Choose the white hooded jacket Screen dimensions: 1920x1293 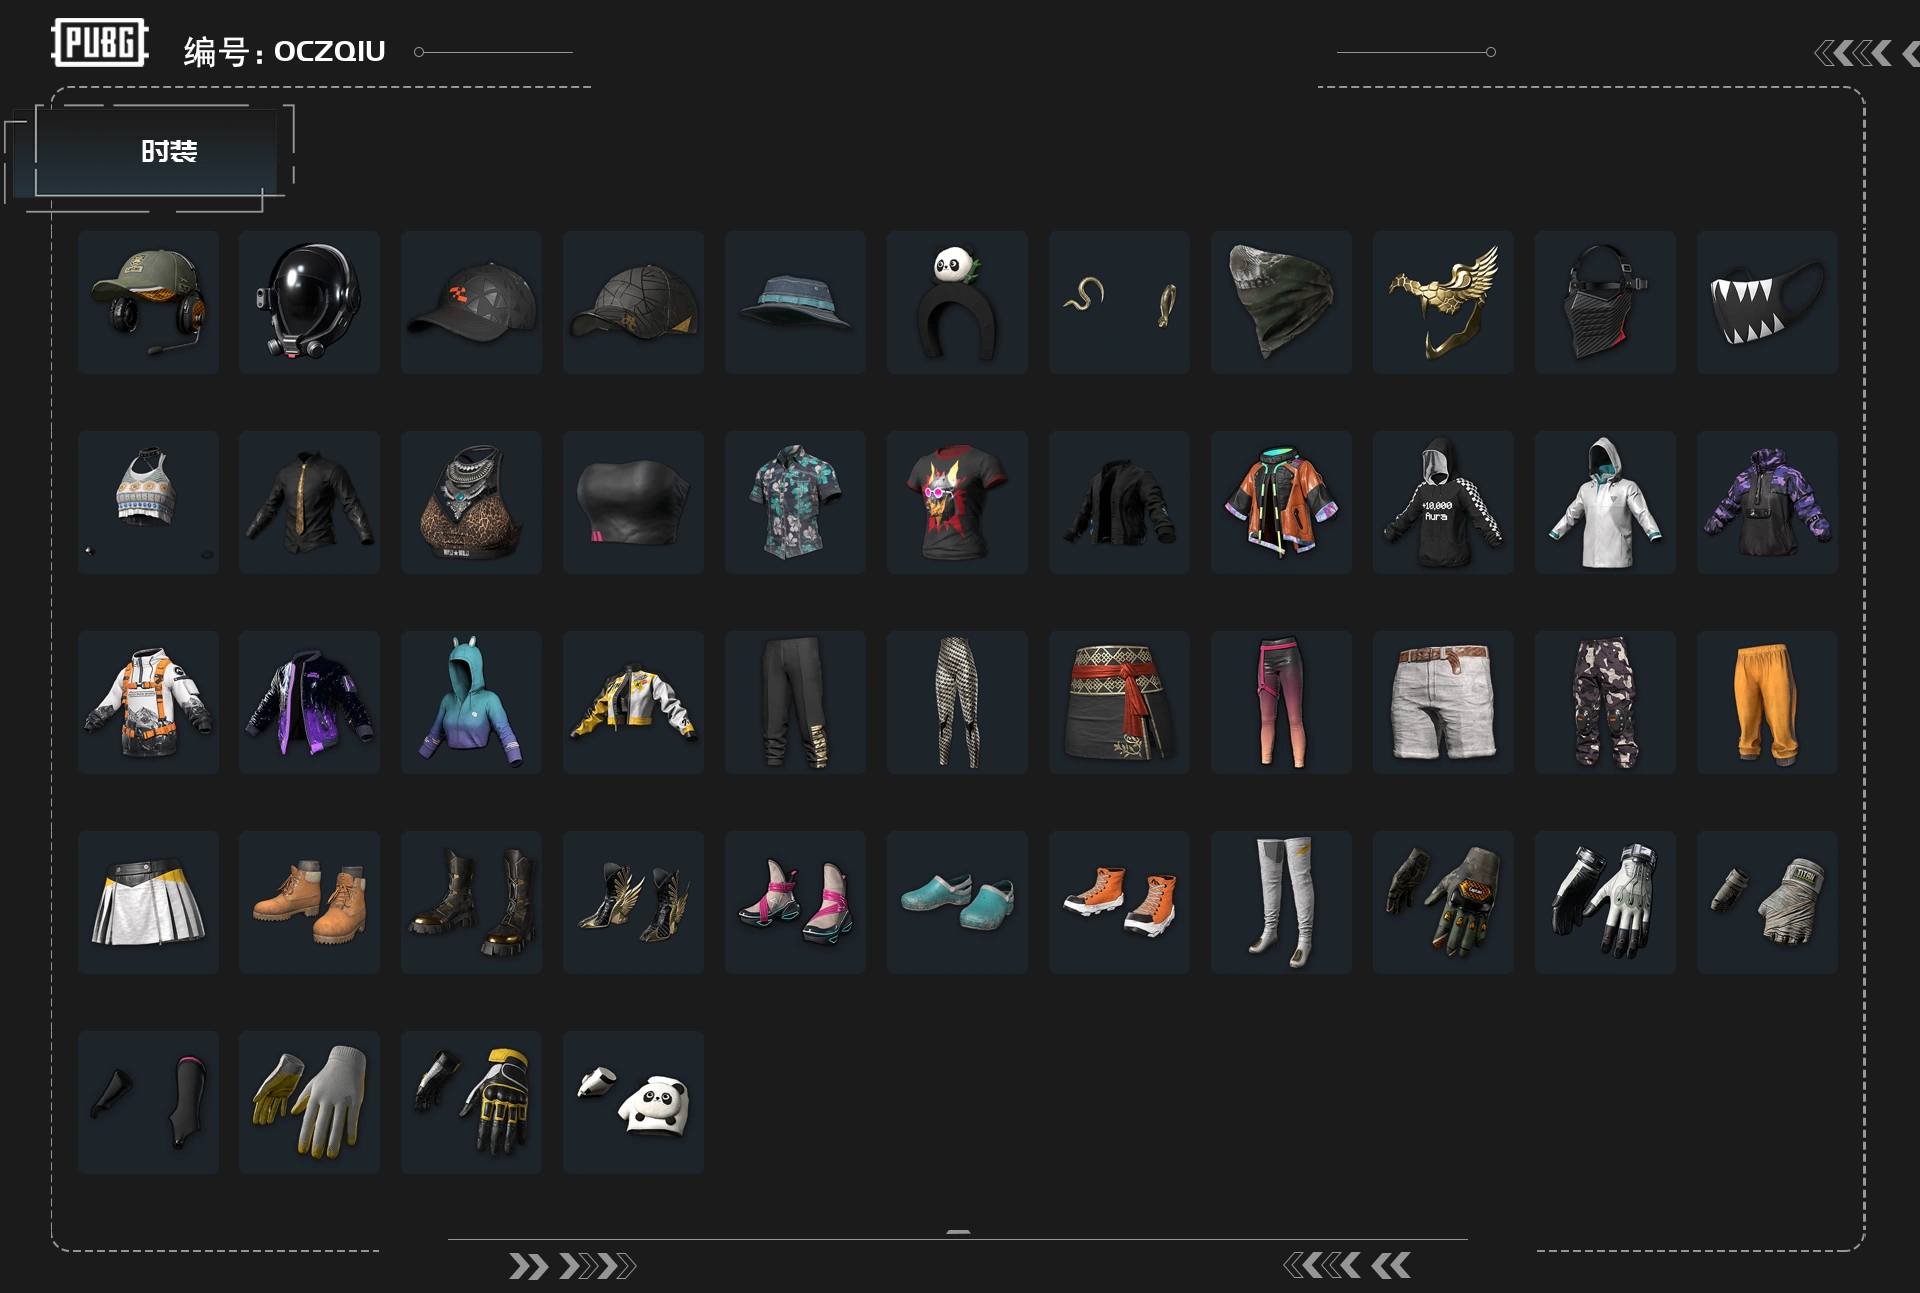[1606, 502]
